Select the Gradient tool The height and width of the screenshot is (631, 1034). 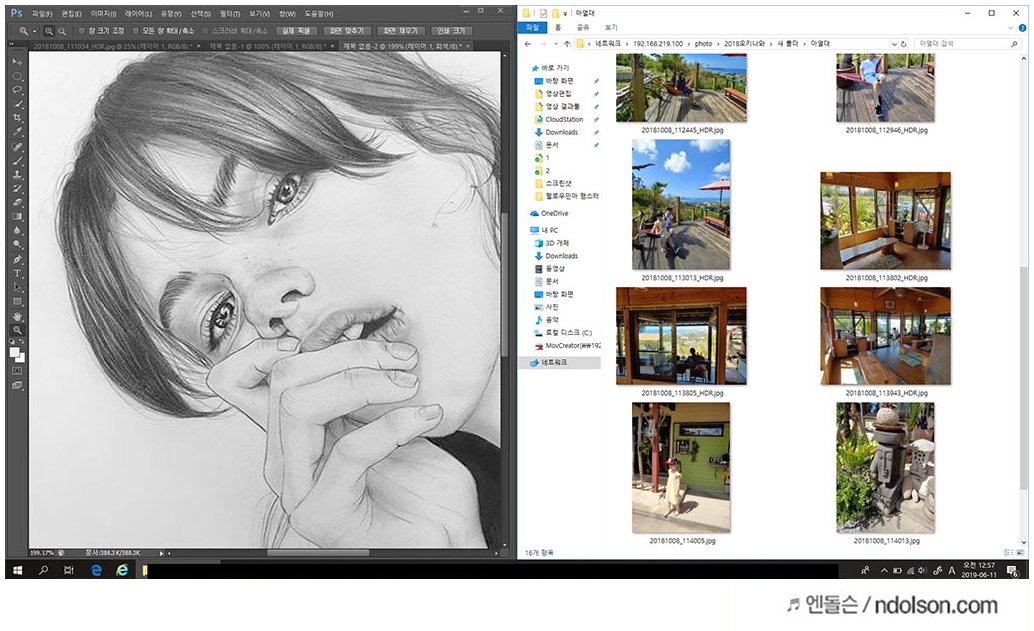pyautogui.click(x=17, y=216)
